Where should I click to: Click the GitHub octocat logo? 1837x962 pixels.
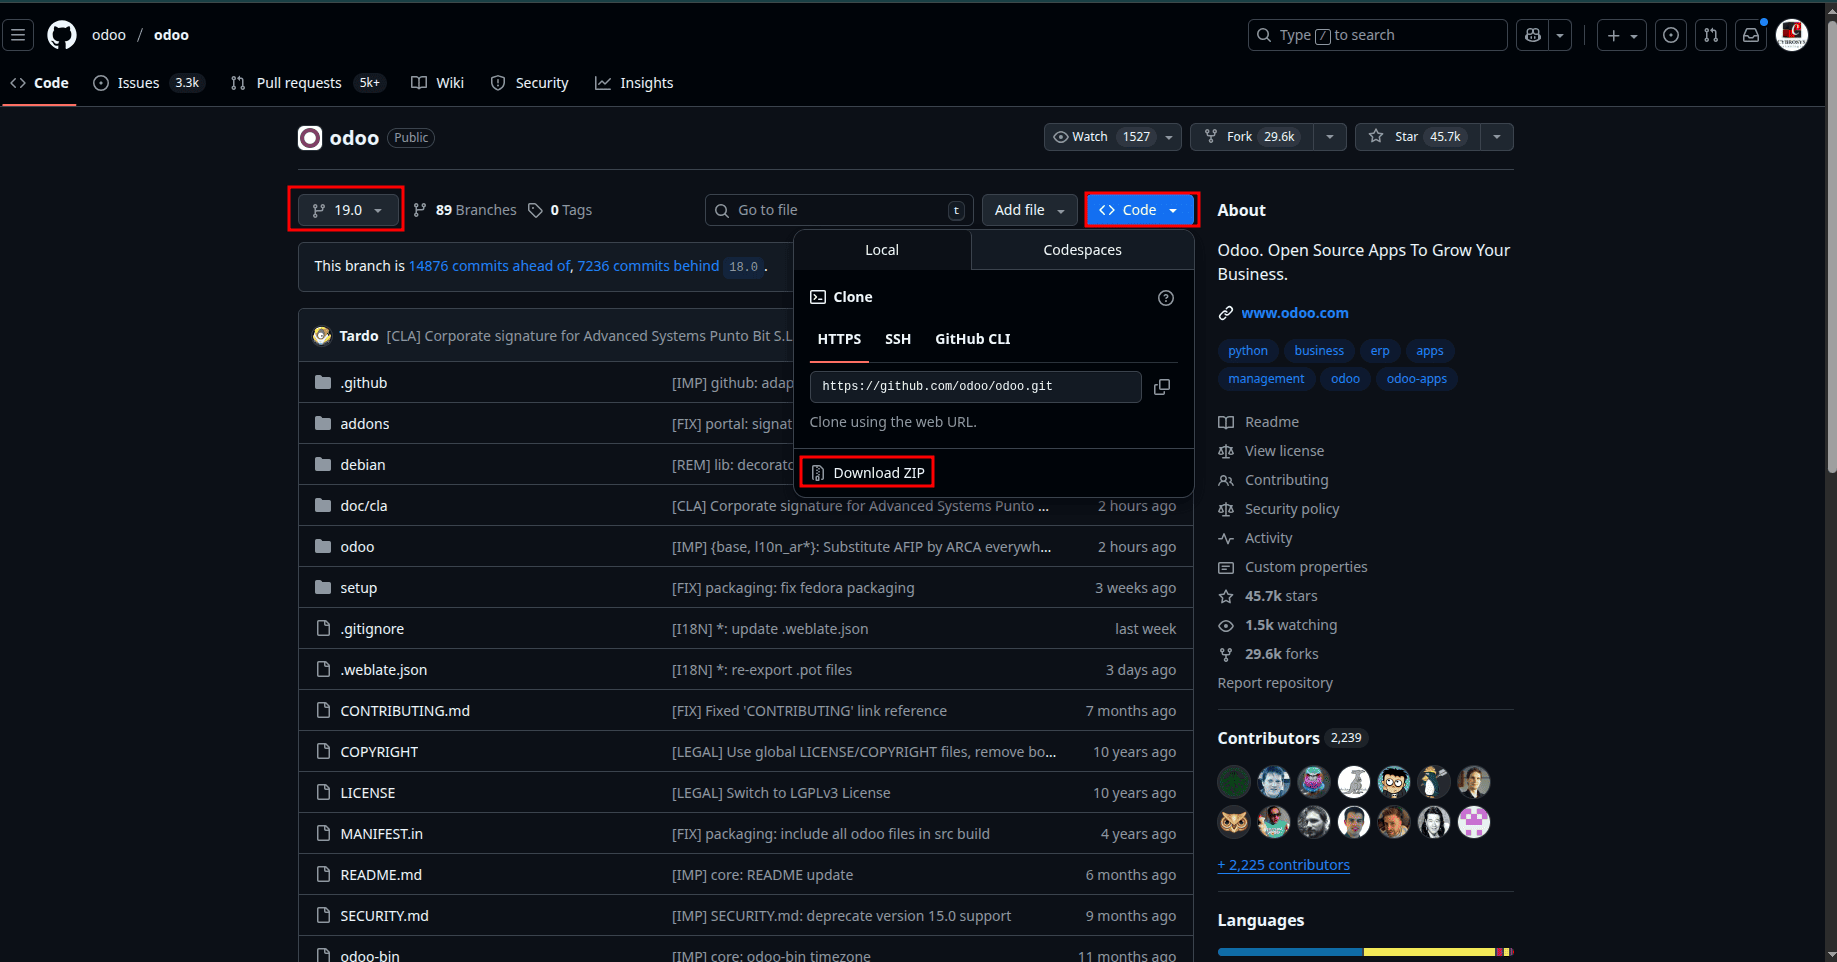click(x=62, y=35)
